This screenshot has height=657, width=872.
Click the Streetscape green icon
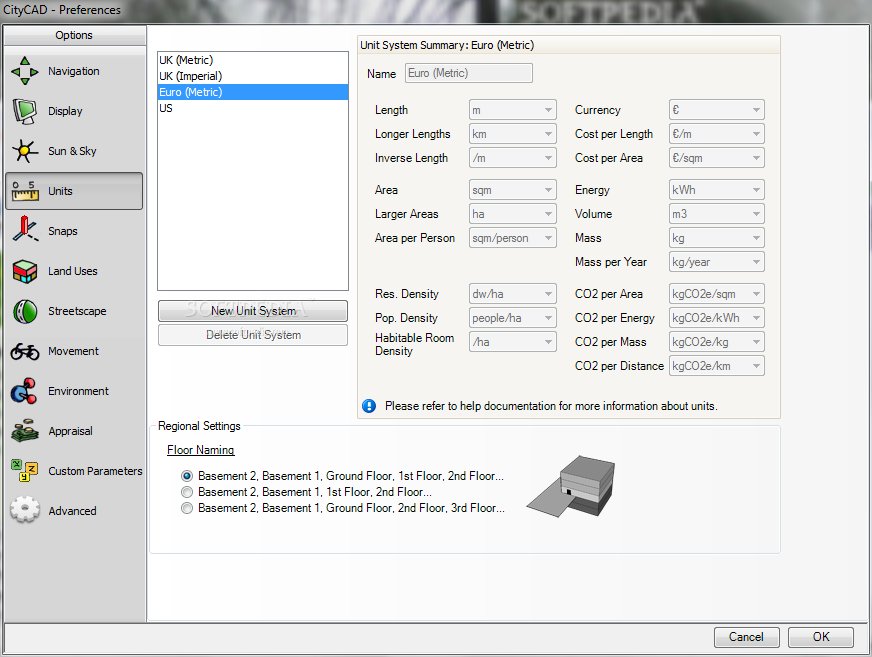click(x=25, y=312)
